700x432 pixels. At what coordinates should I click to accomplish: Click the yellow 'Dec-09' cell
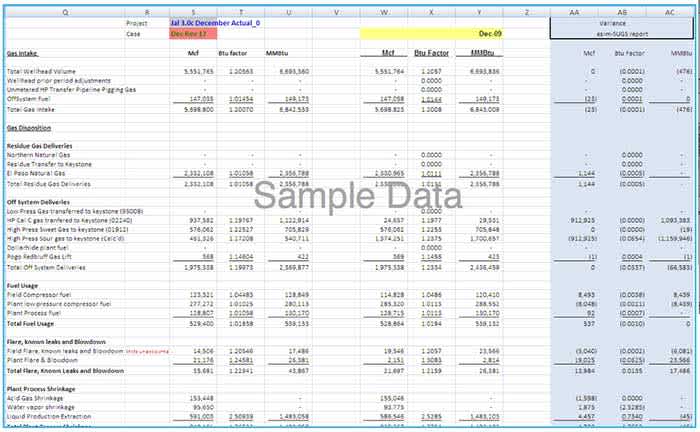pos(431,34)
